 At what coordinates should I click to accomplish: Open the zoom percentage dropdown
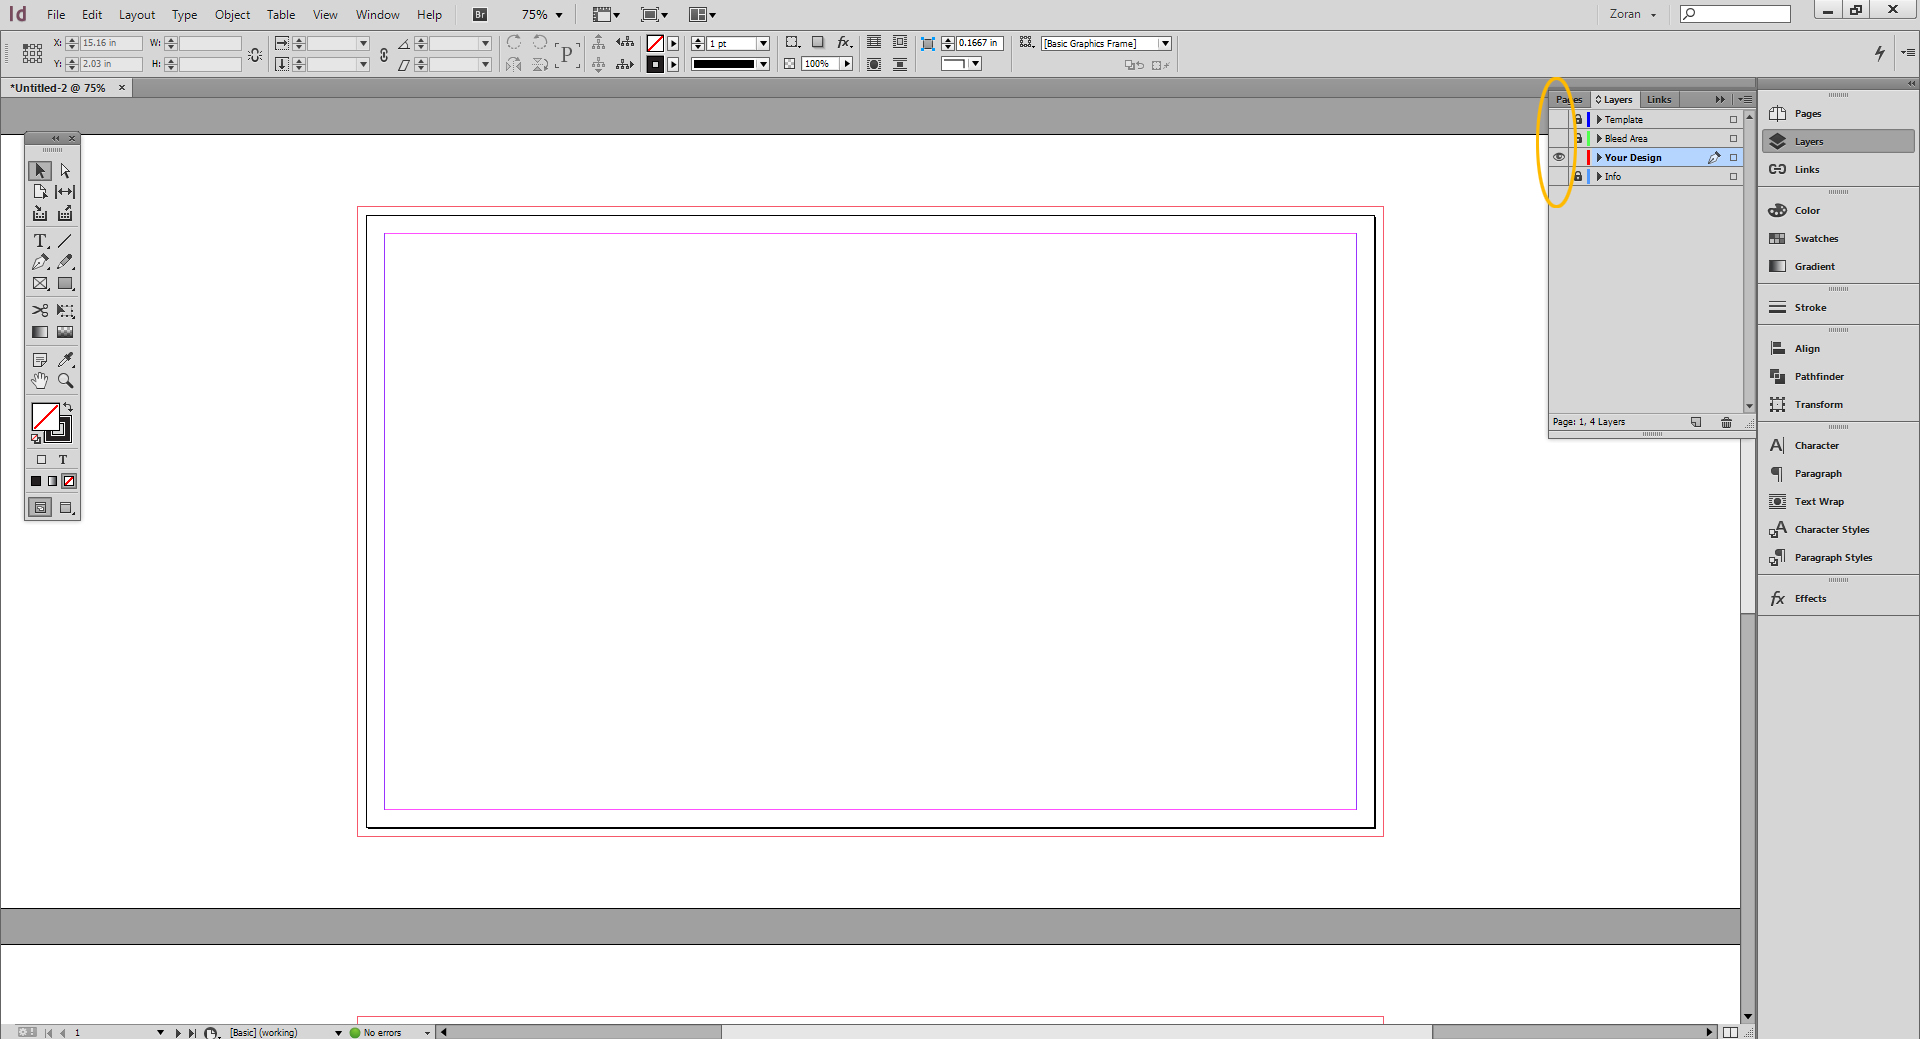(557, 14)
